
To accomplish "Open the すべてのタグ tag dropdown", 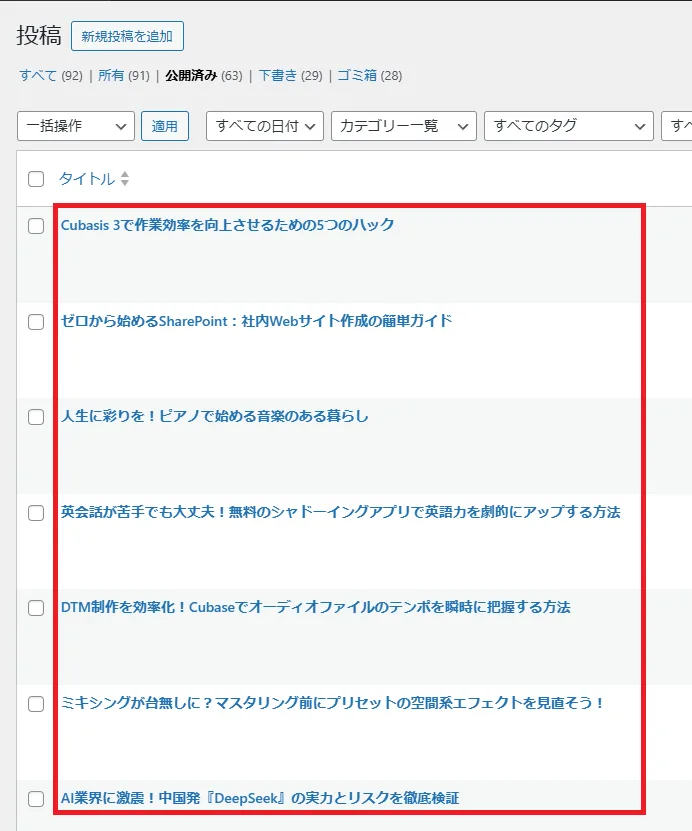I will point(569,126).
